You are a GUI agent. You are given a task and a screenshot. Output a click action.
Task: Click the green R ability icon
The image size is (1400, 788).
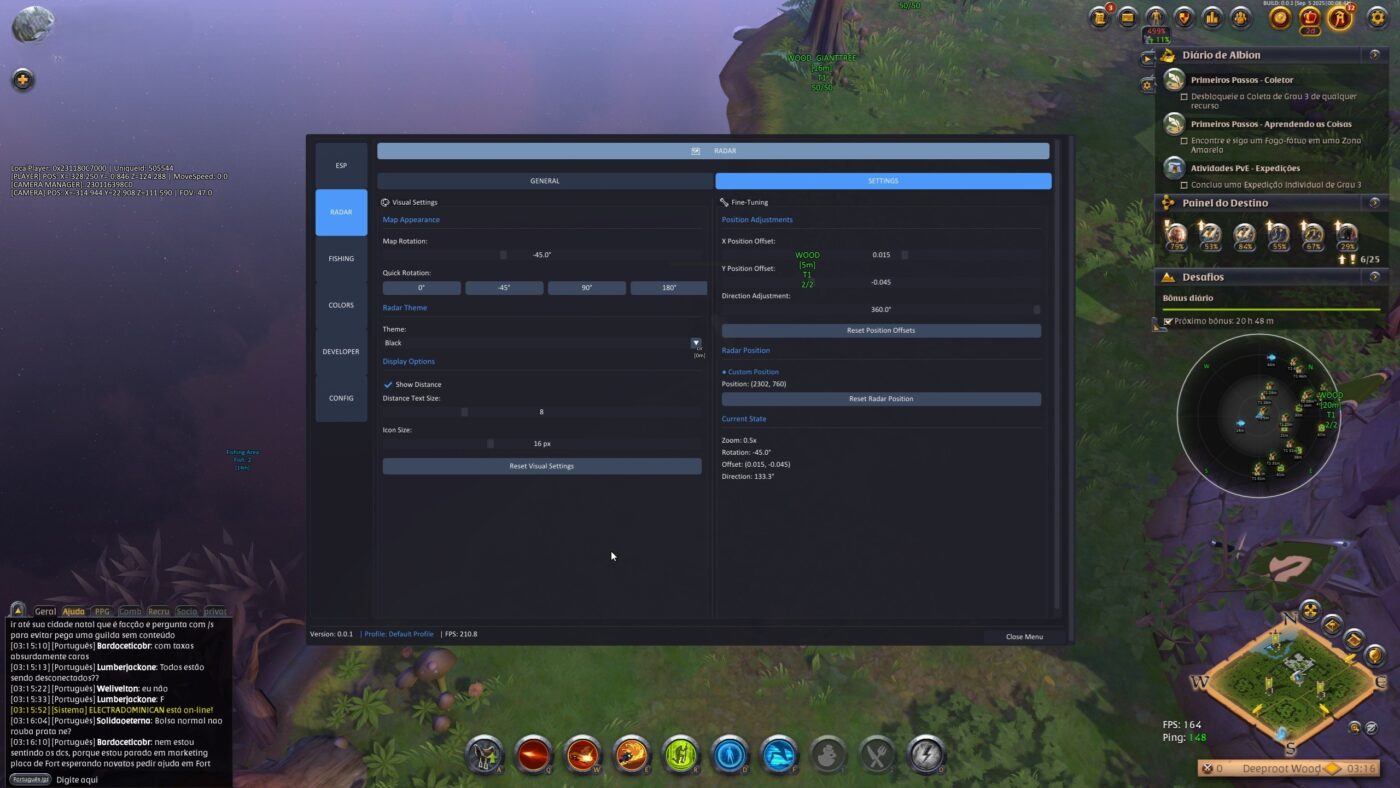coord(681,754)
